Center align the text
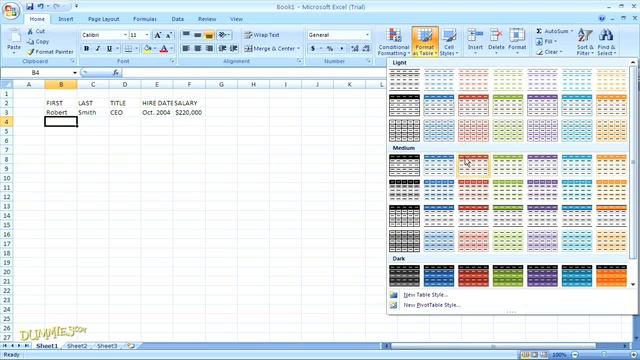Image resolution: width=640 pixels, height=360 pixels. tap(198, 49)
